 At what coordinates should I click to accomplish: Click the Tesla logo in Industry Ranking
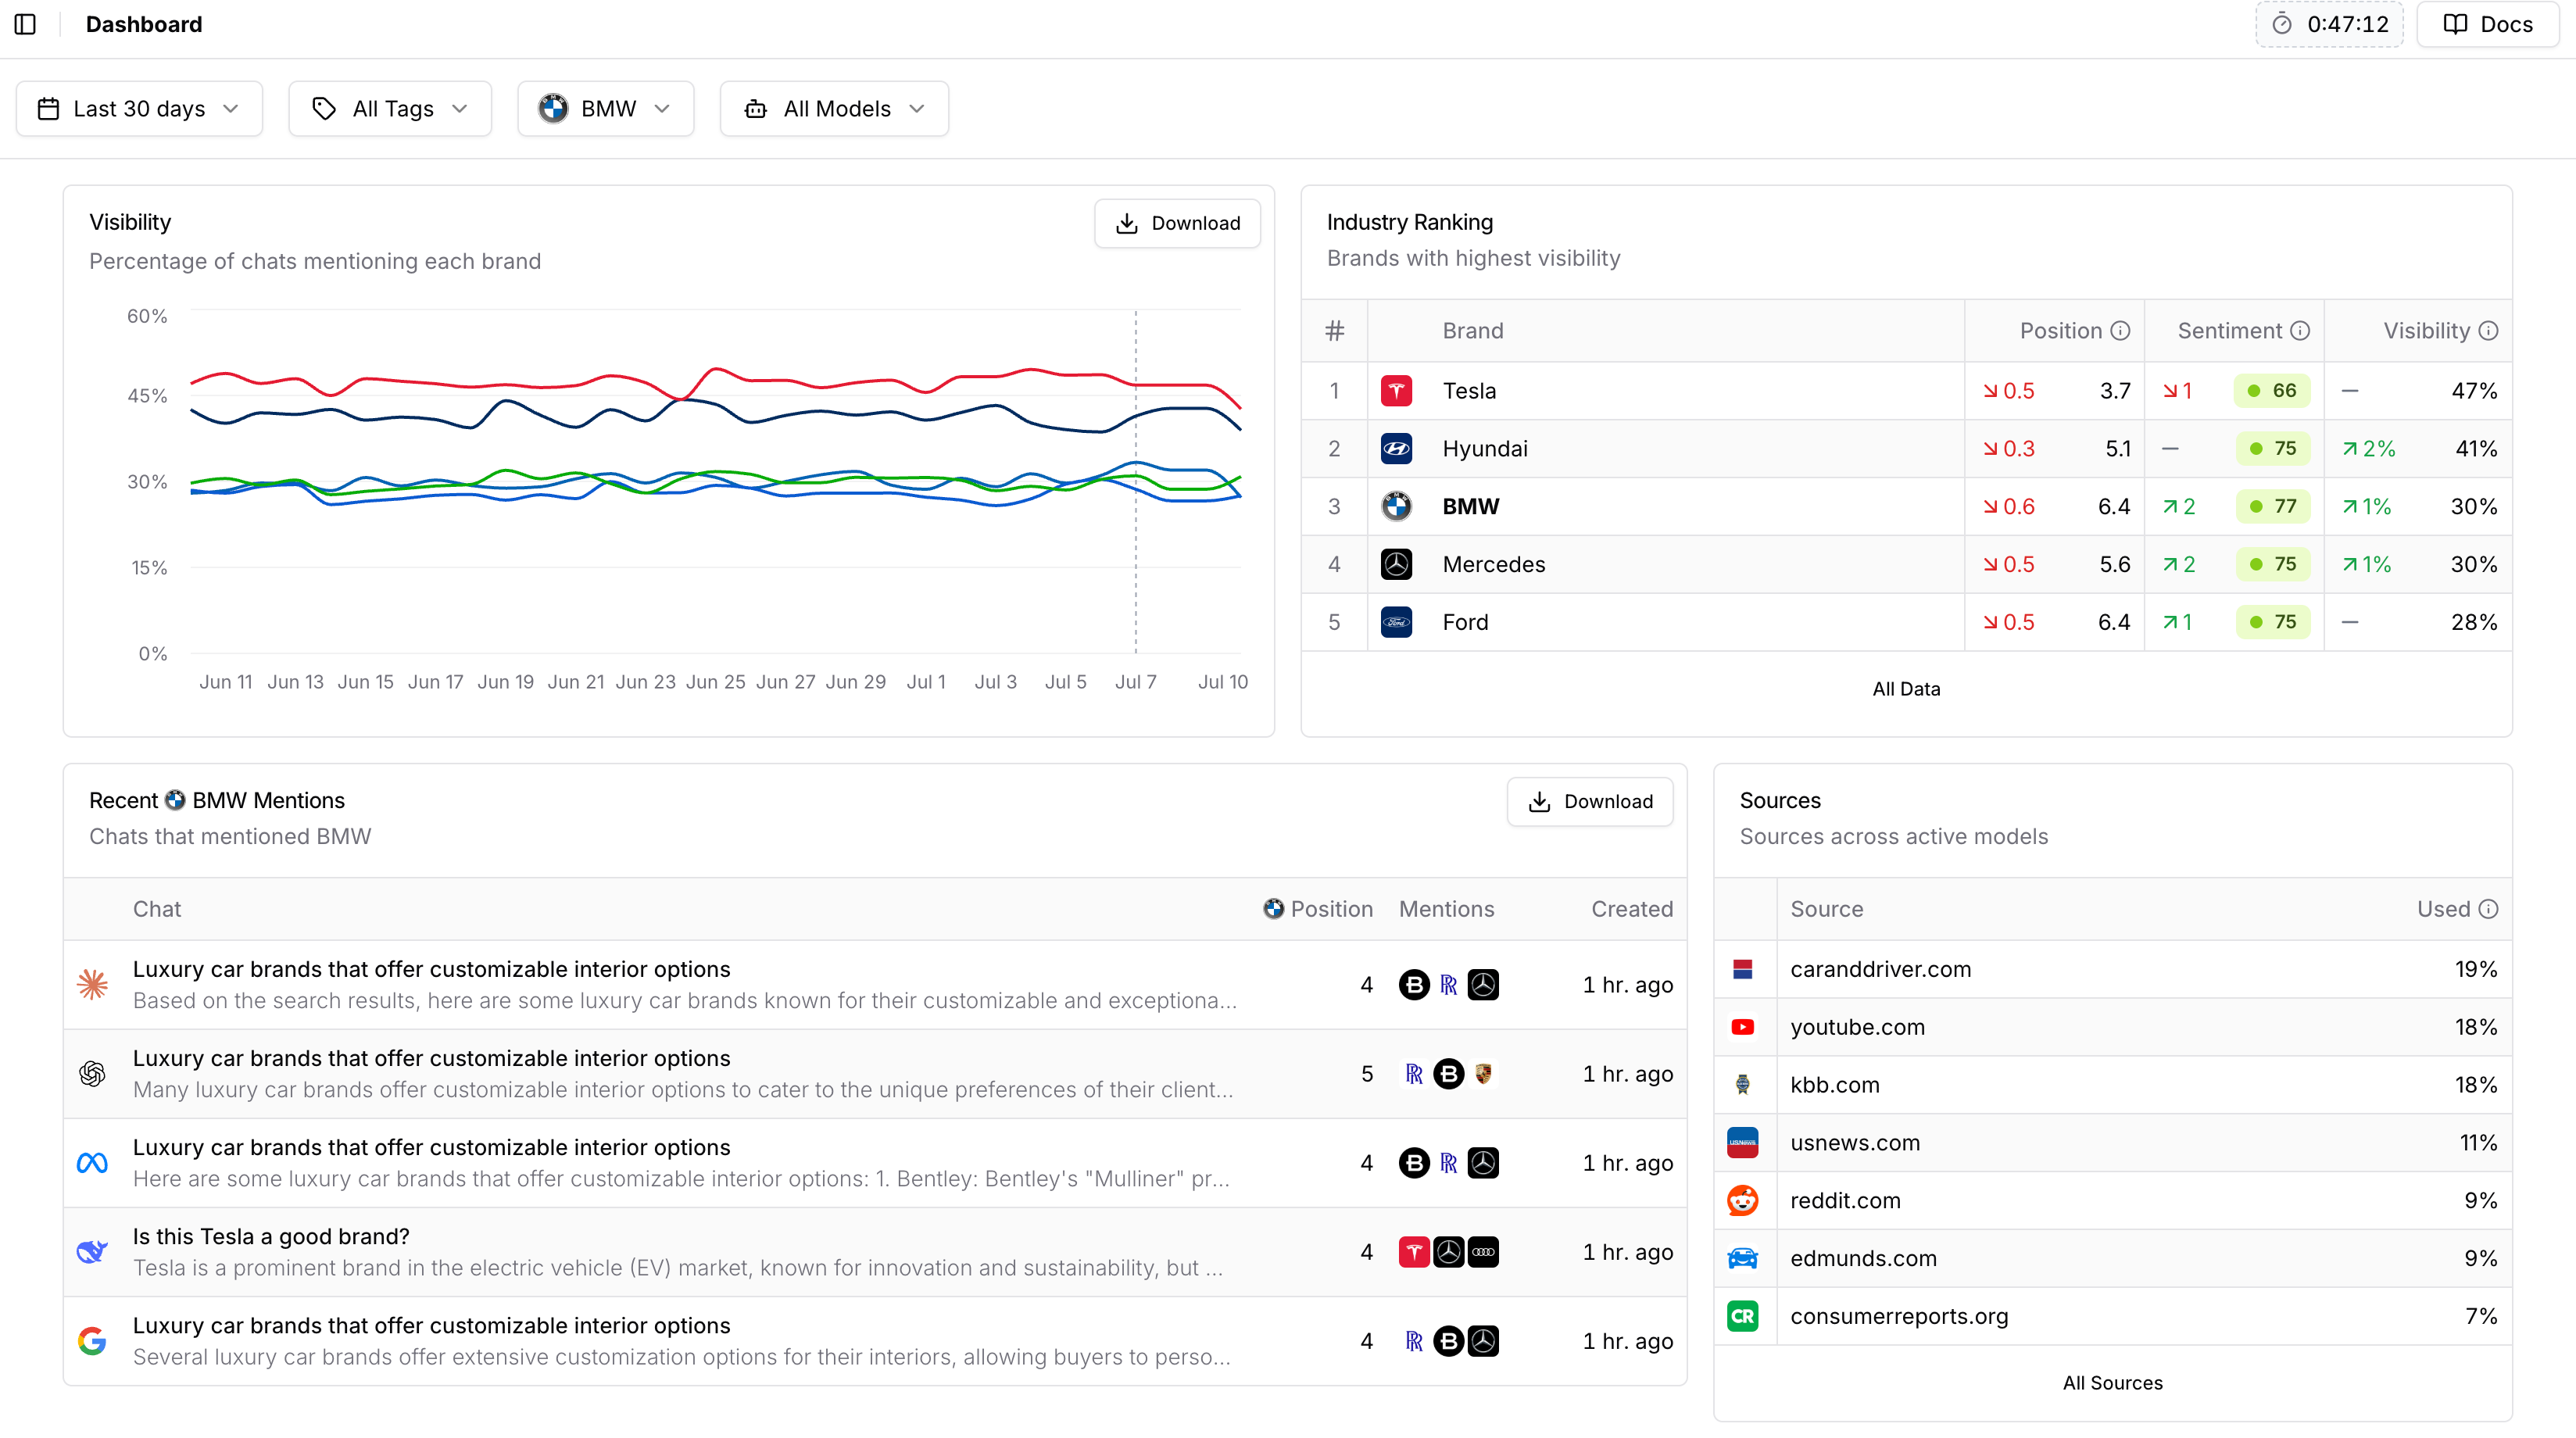[x=1396, y=390]
